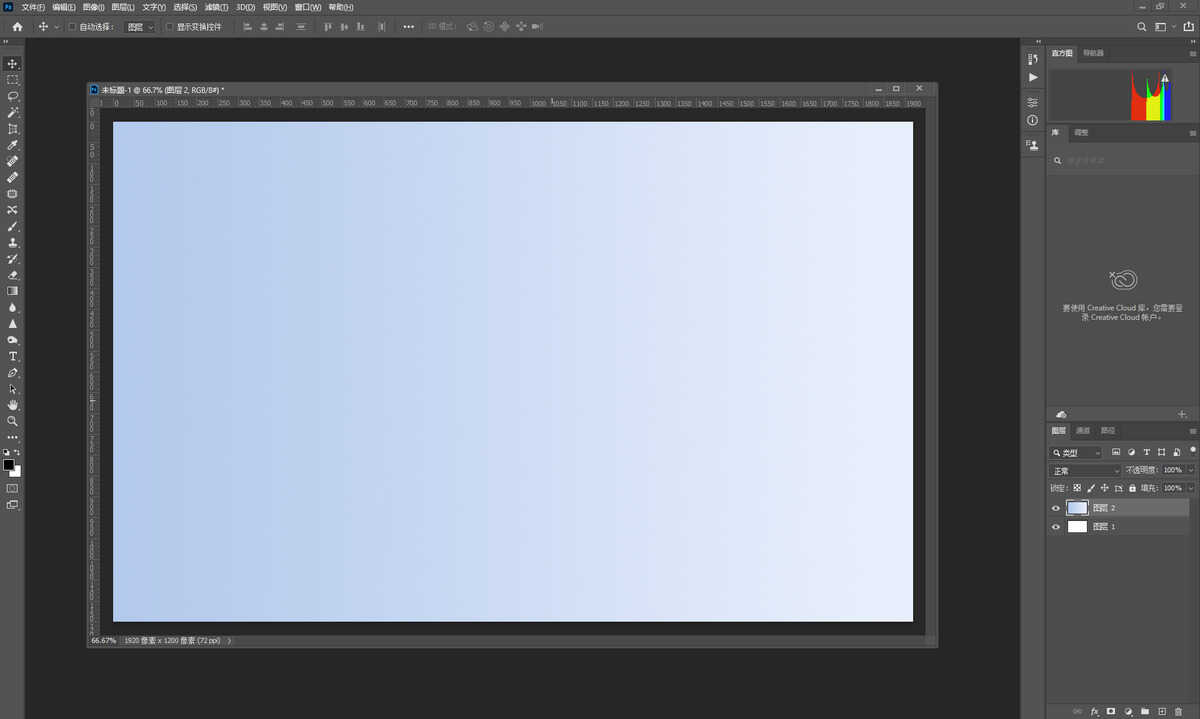Select the 图层 1 white thumbnail
Screen dimensions: 1200x719
click(1077, 527)
